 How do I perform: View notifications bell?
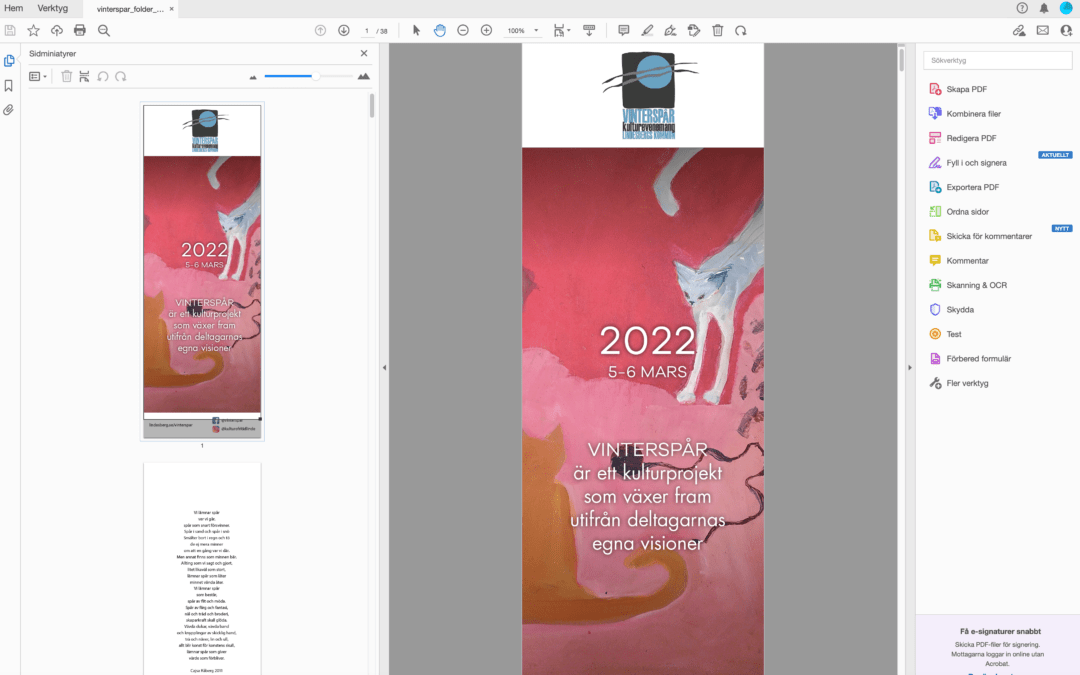(1044, 8)
